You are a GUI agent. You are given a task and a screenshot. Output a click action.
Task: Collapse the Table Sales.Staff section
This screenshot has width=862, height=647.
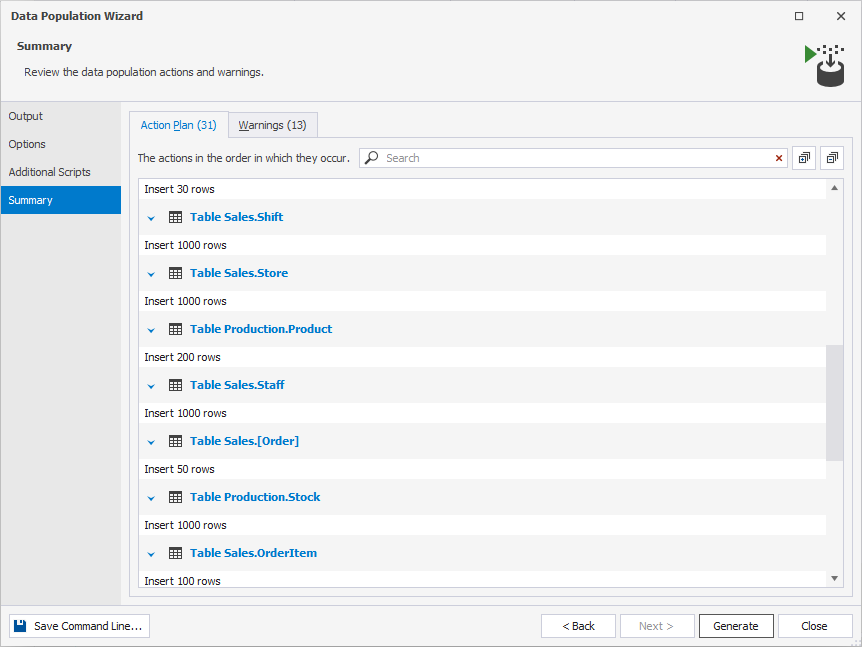(x=151, y=386)
